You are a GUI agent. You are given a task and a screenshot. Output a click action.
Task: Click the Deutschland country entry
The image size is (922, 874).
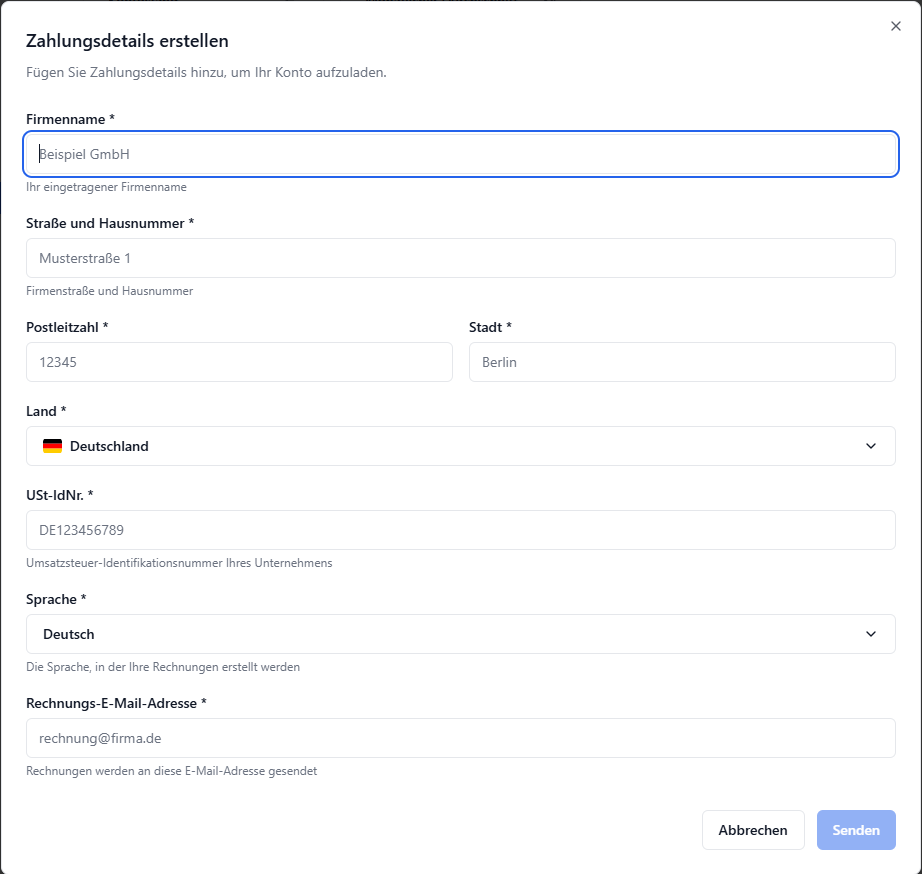pos(107,446)
